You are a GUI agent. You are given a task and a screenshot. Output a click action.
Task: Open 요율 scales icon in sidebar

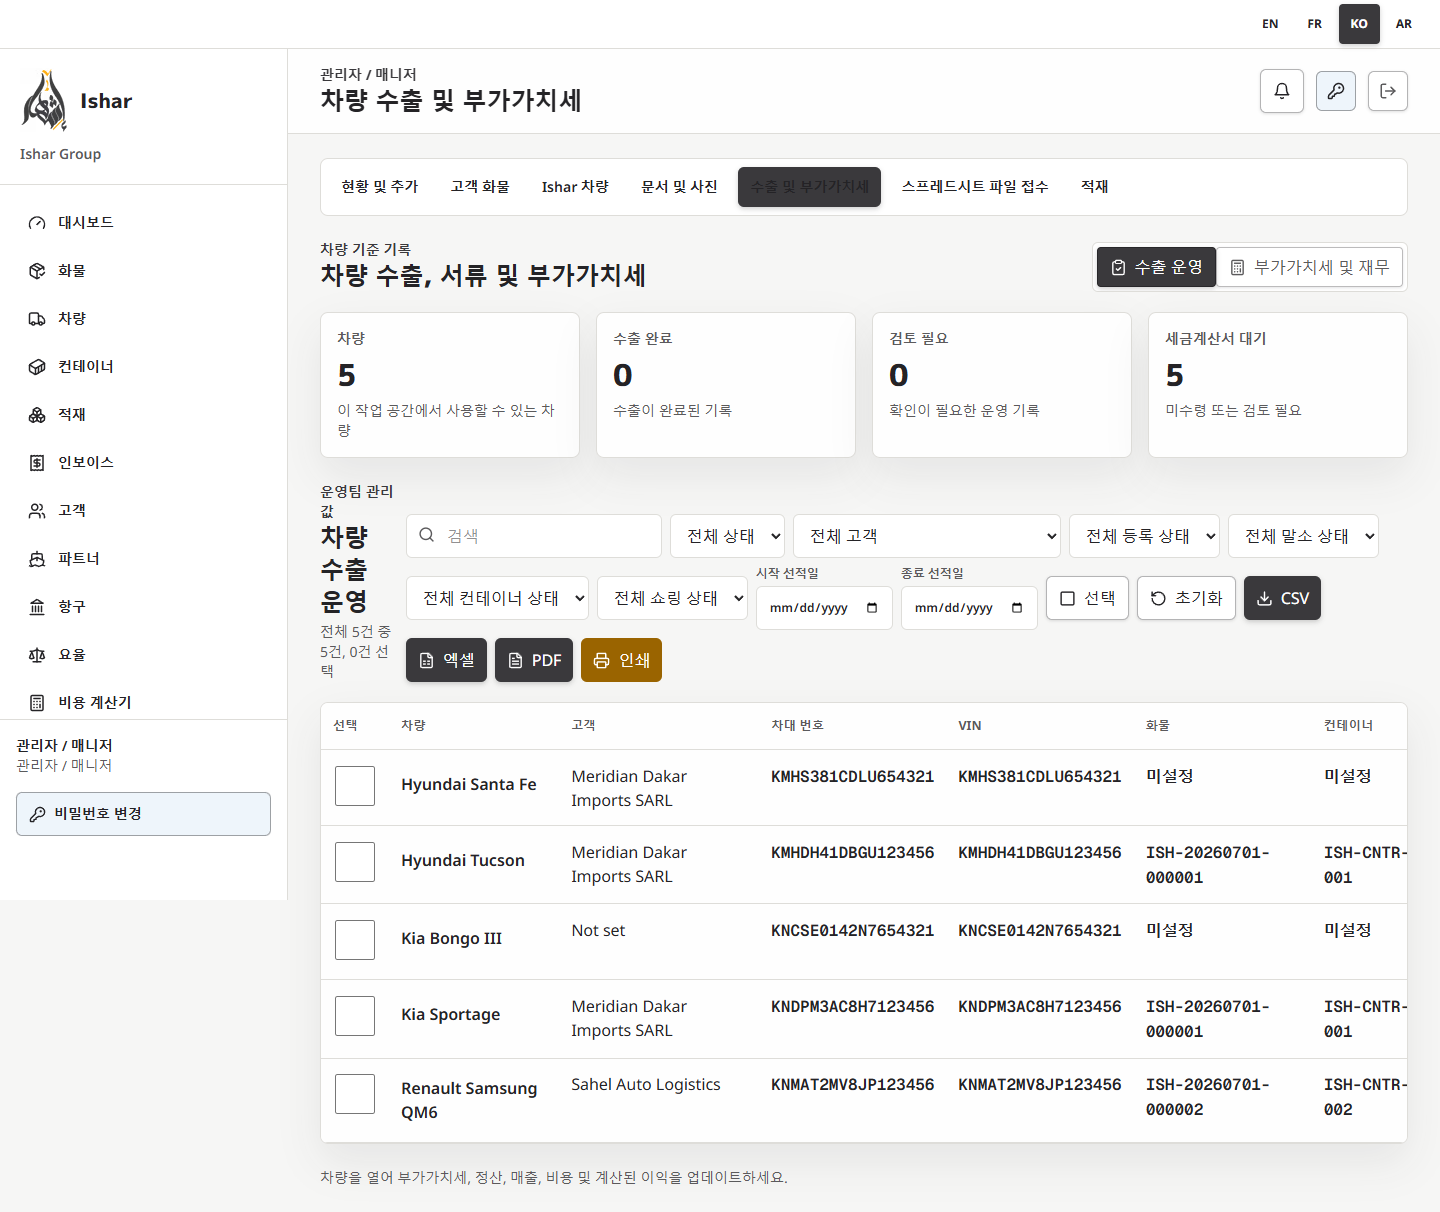(37, 655)
